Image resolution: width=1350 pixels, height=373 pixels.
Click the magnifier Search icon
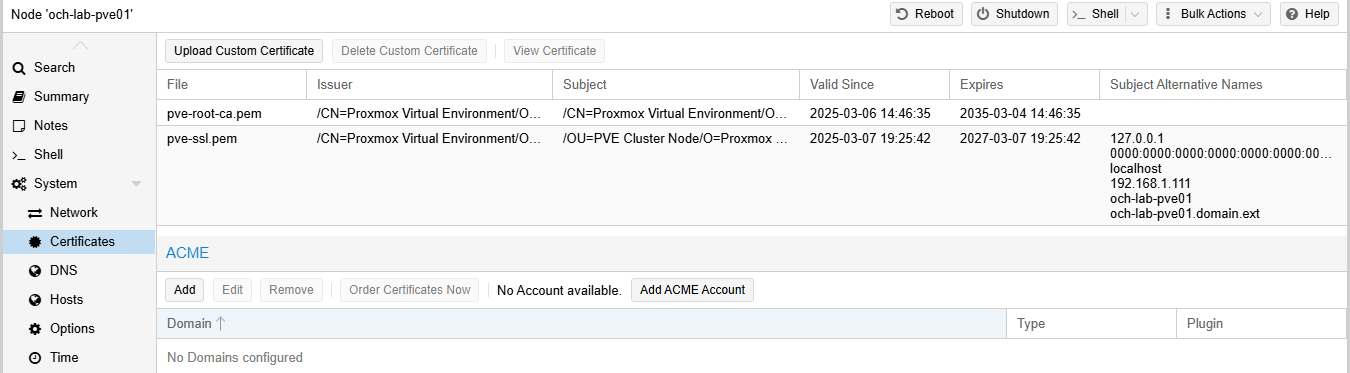pyautogui.click(x=18, y=68)
